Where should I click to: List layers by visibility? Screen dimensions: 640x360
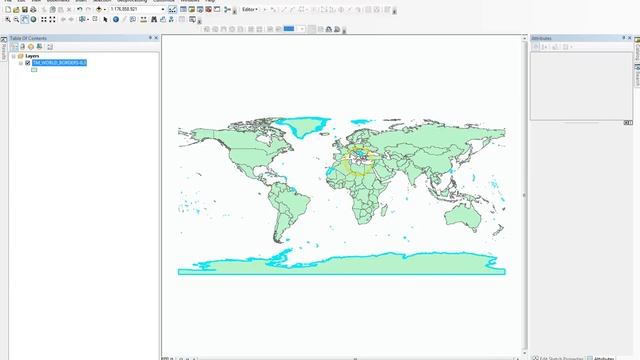tap(31, 47)
